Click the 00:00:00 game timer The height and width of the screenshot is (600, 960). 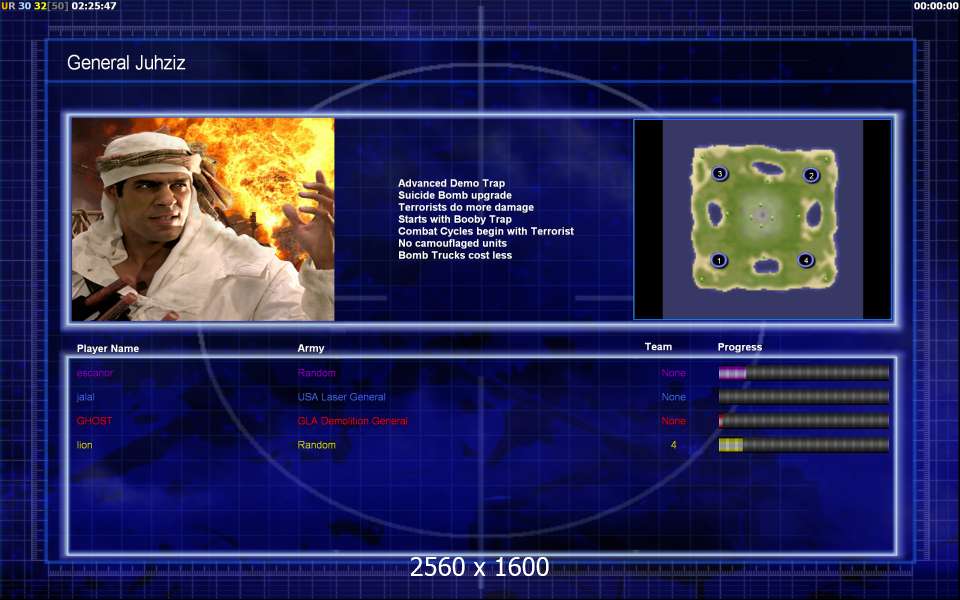tap(936, 6)
